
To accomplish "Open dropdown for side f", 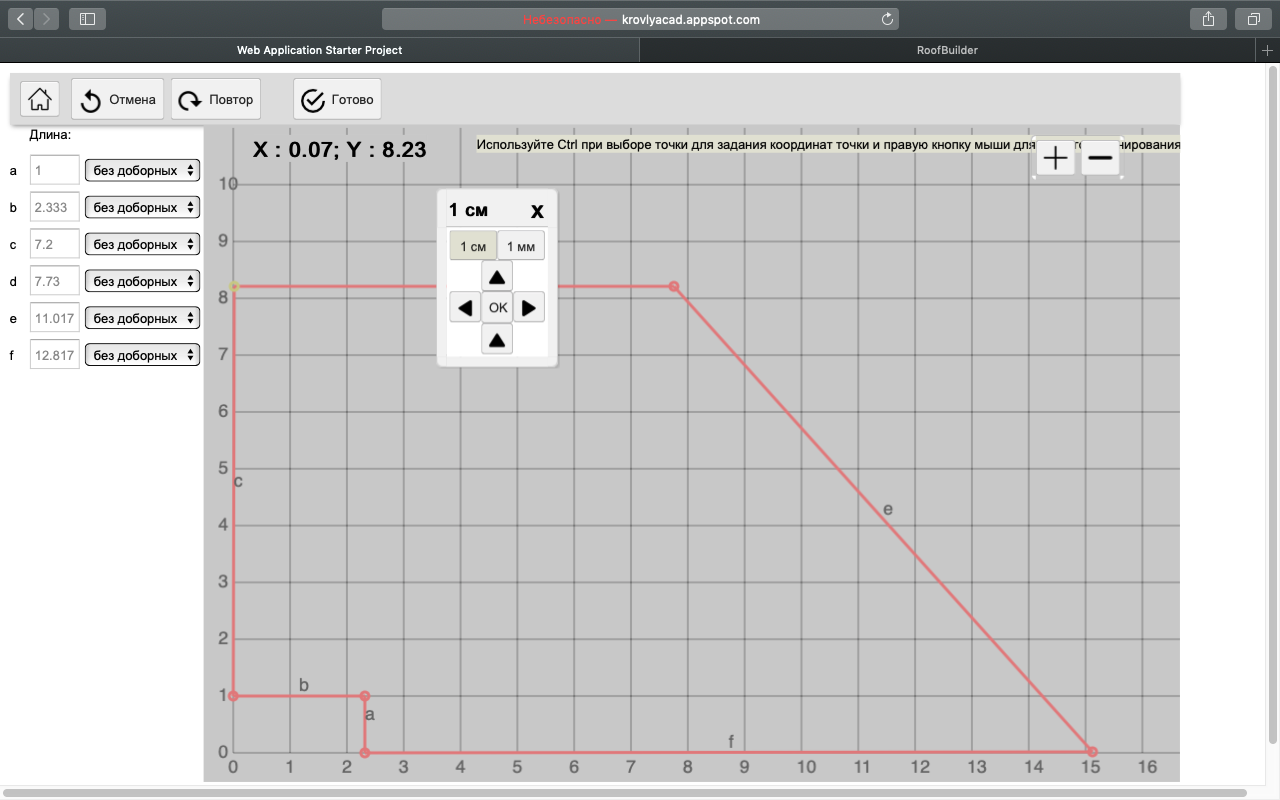I will [142, 355].
